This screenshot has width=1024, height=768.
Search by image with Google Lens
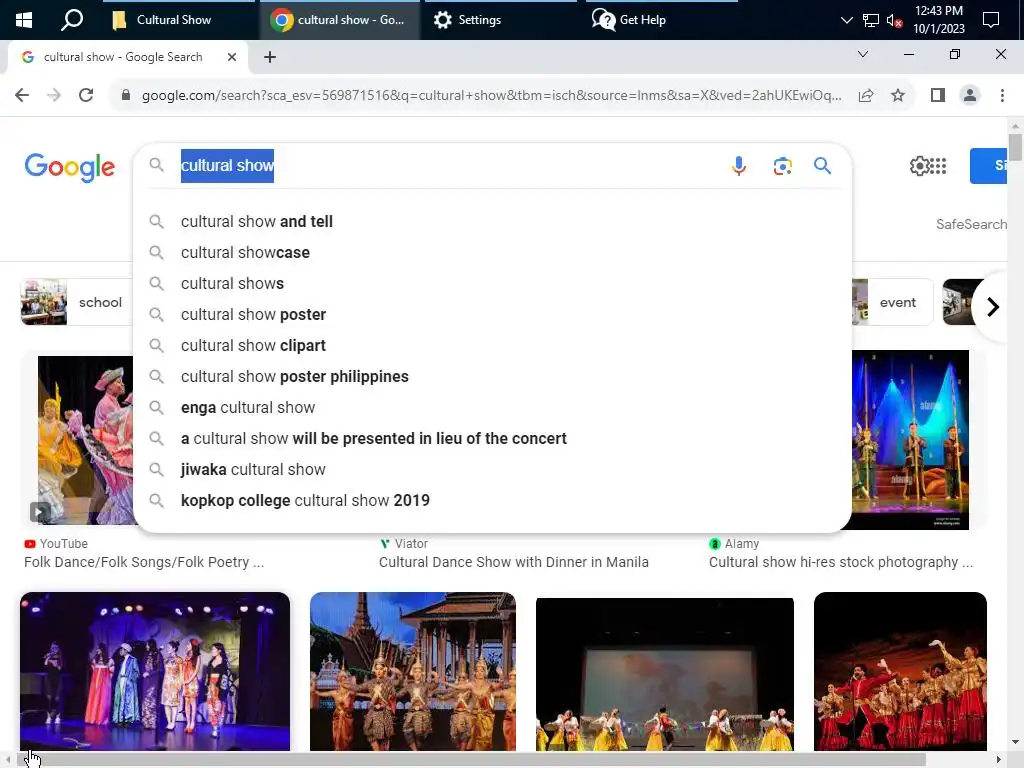click(782, 166)
